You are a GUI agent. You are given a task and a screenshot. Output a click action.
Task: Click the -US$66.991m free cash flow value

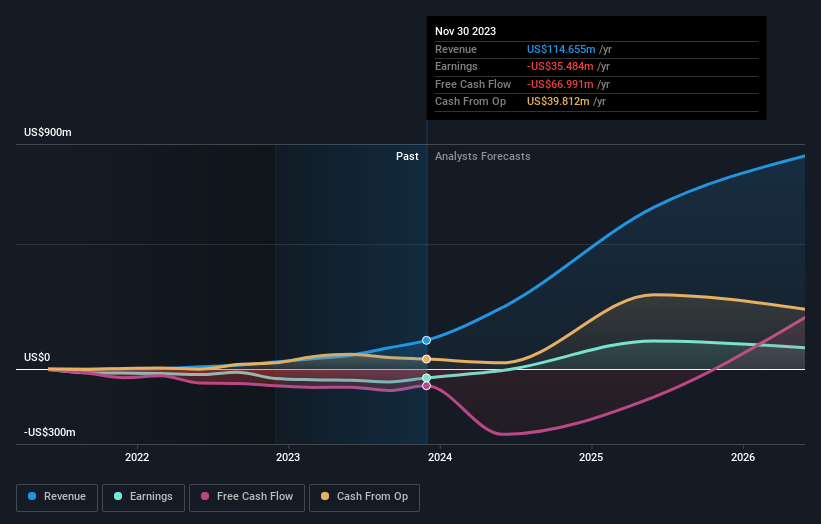pos(560,84)
